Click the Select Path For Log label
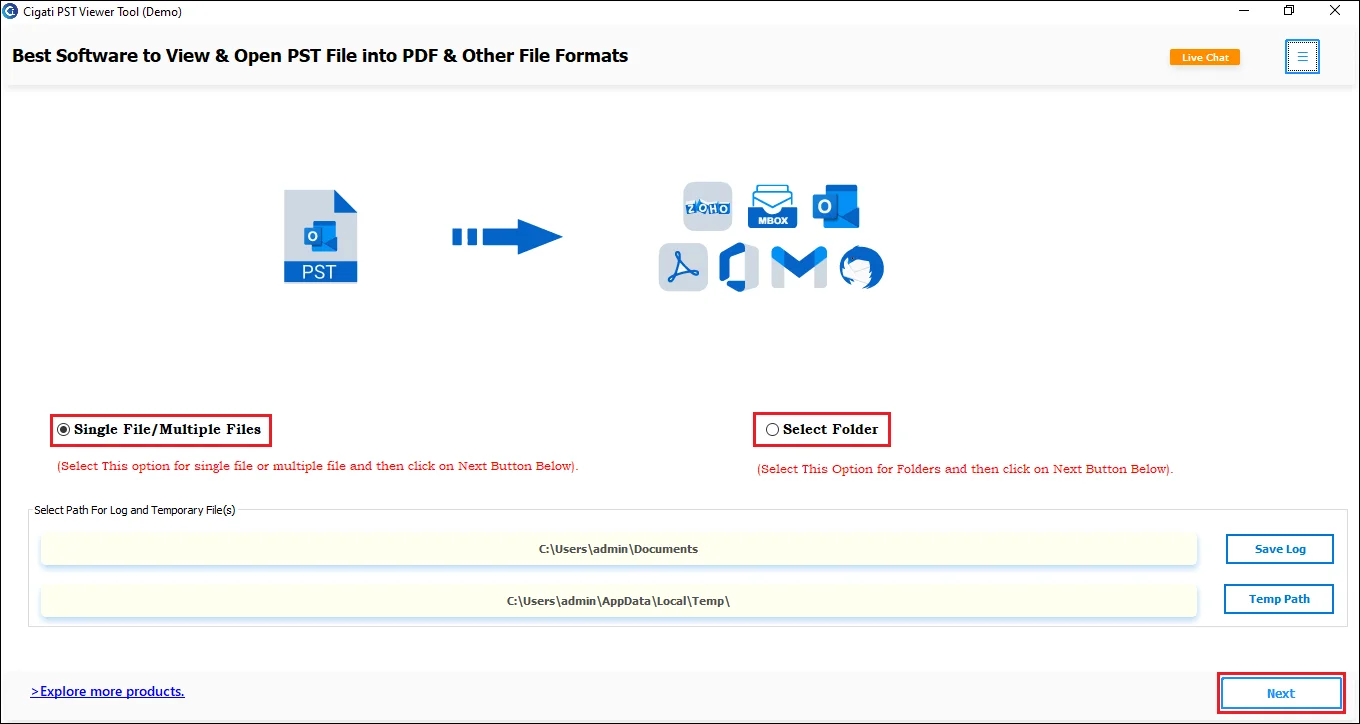This screenshot has width=1360, height=724. point(135,510)
